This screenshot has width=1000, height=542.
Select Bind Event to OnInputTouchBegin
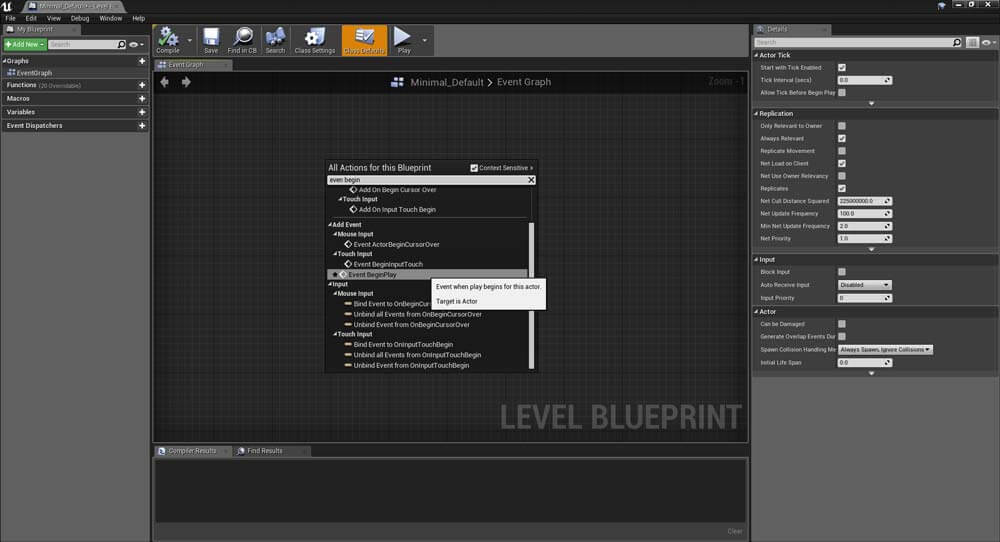coord(403,344)
